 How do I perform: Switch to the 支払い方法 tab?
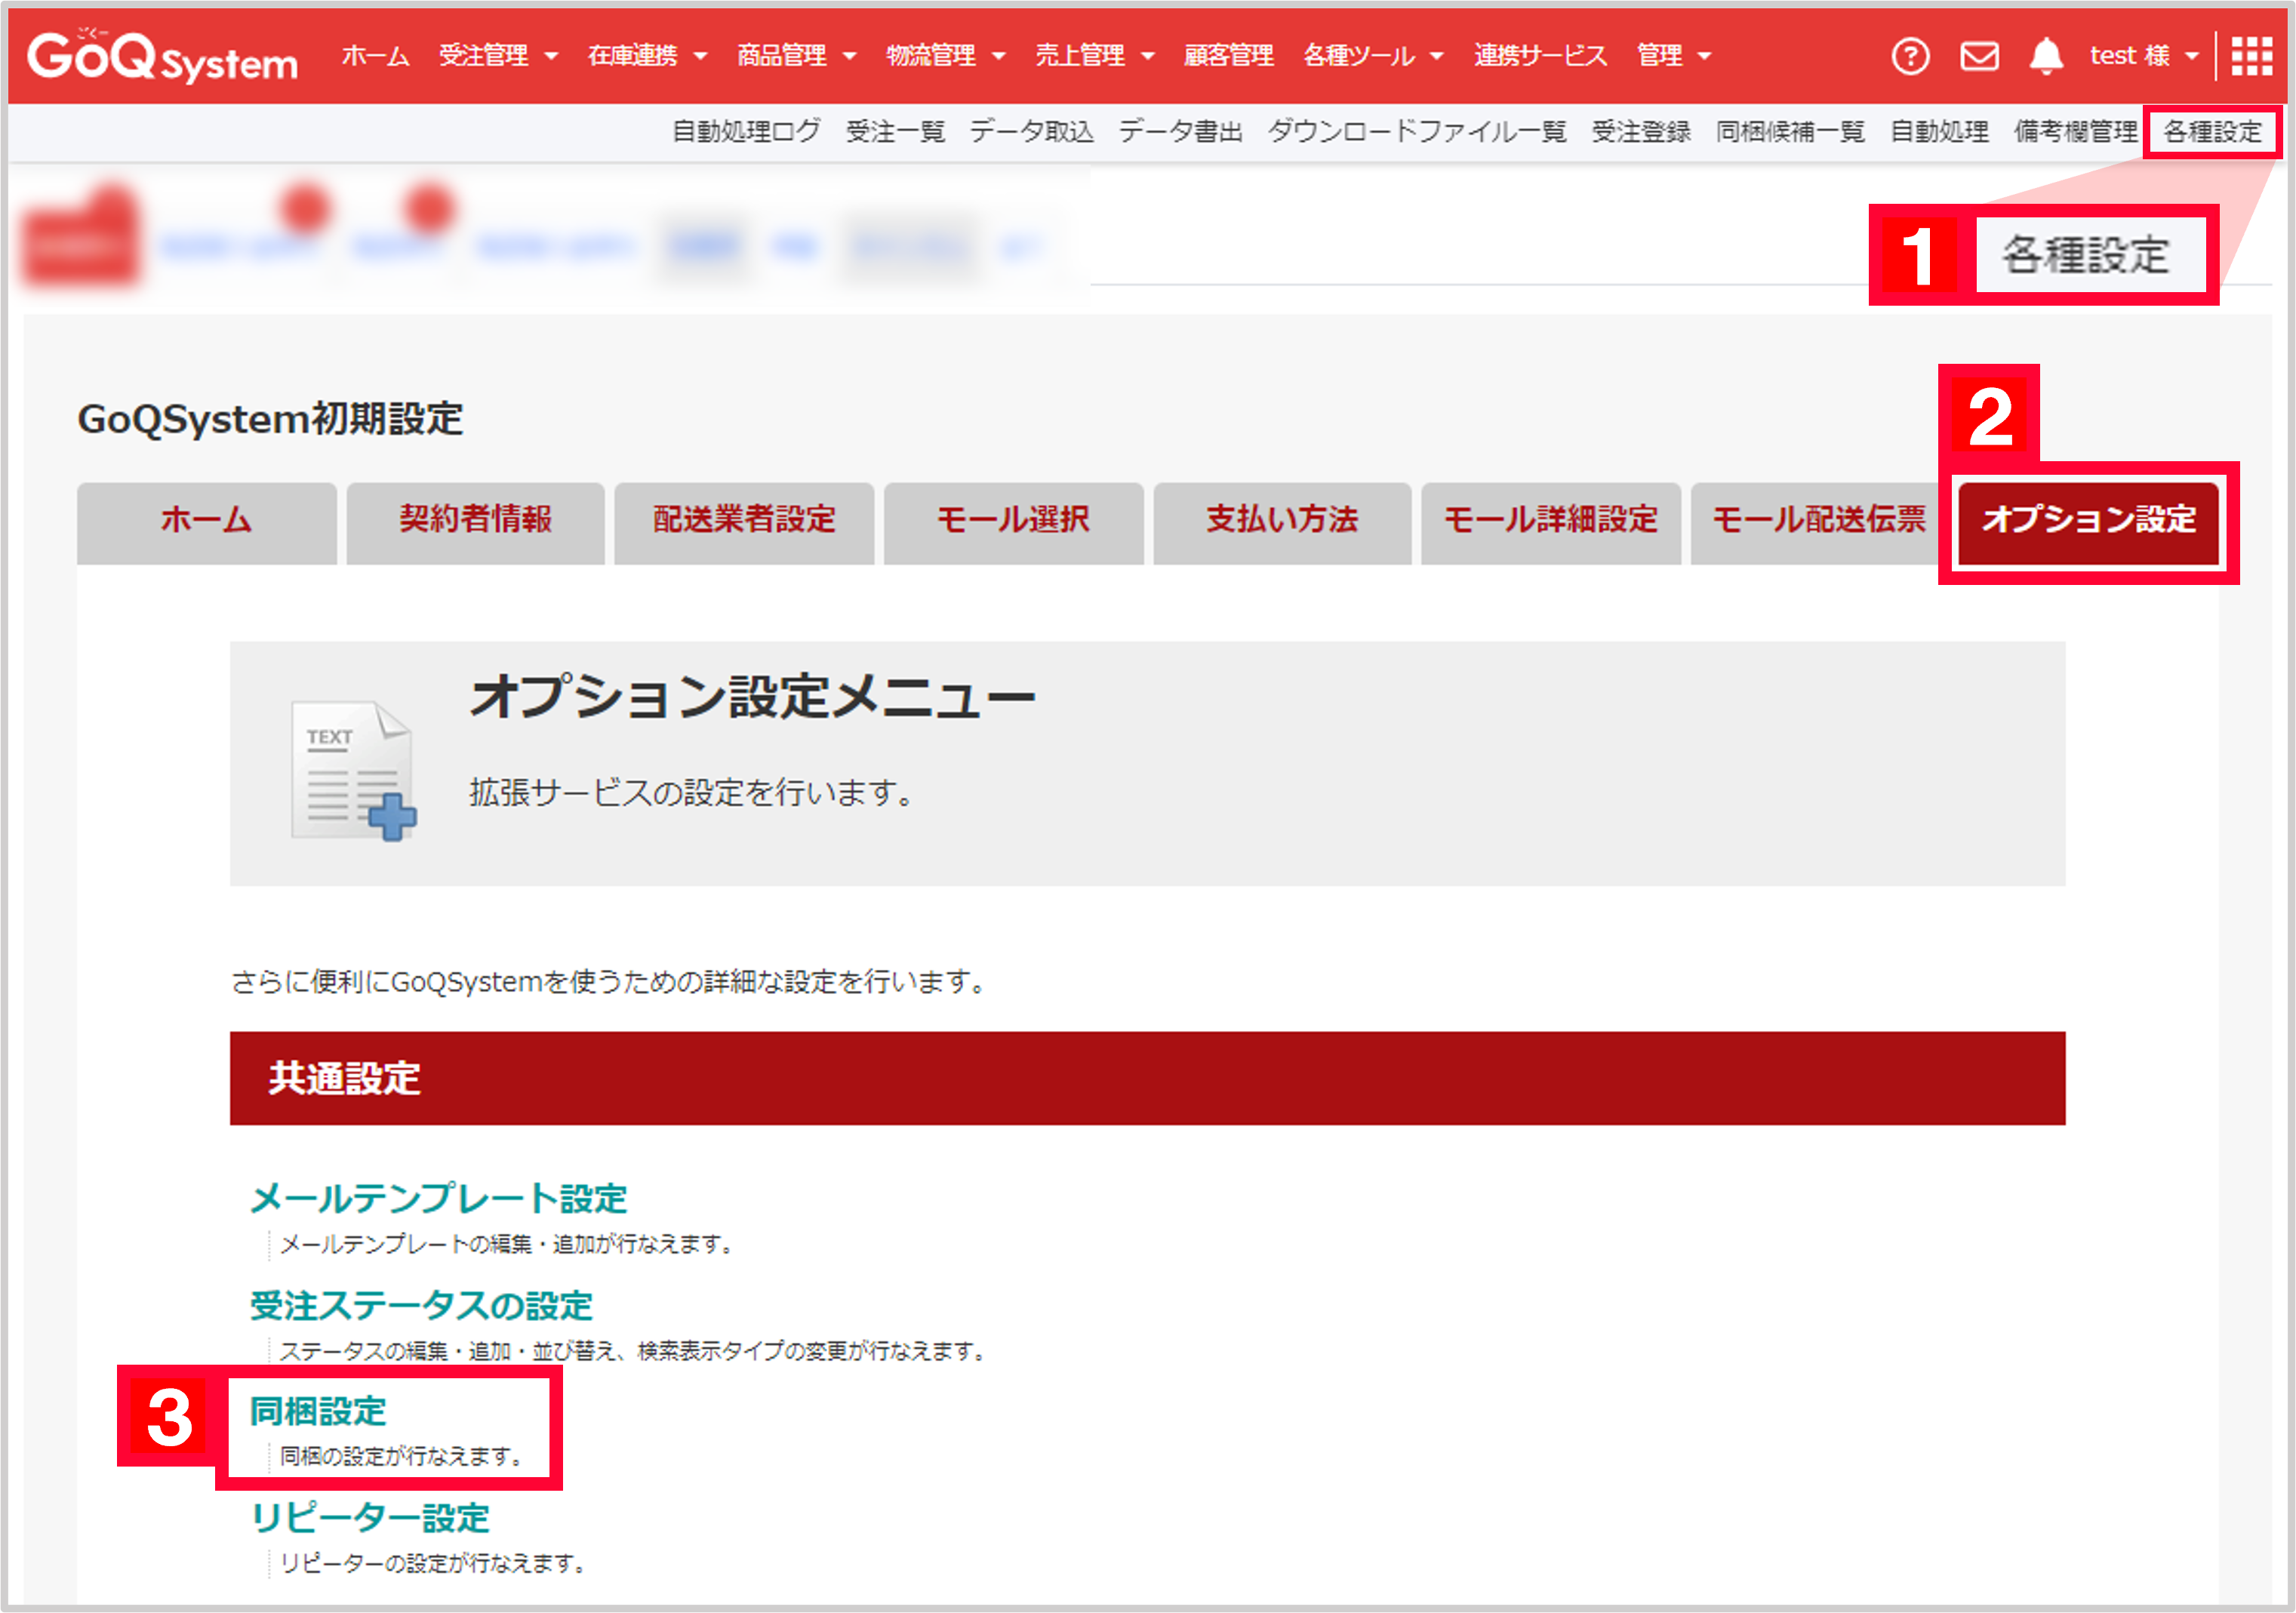click(1282, 522)
